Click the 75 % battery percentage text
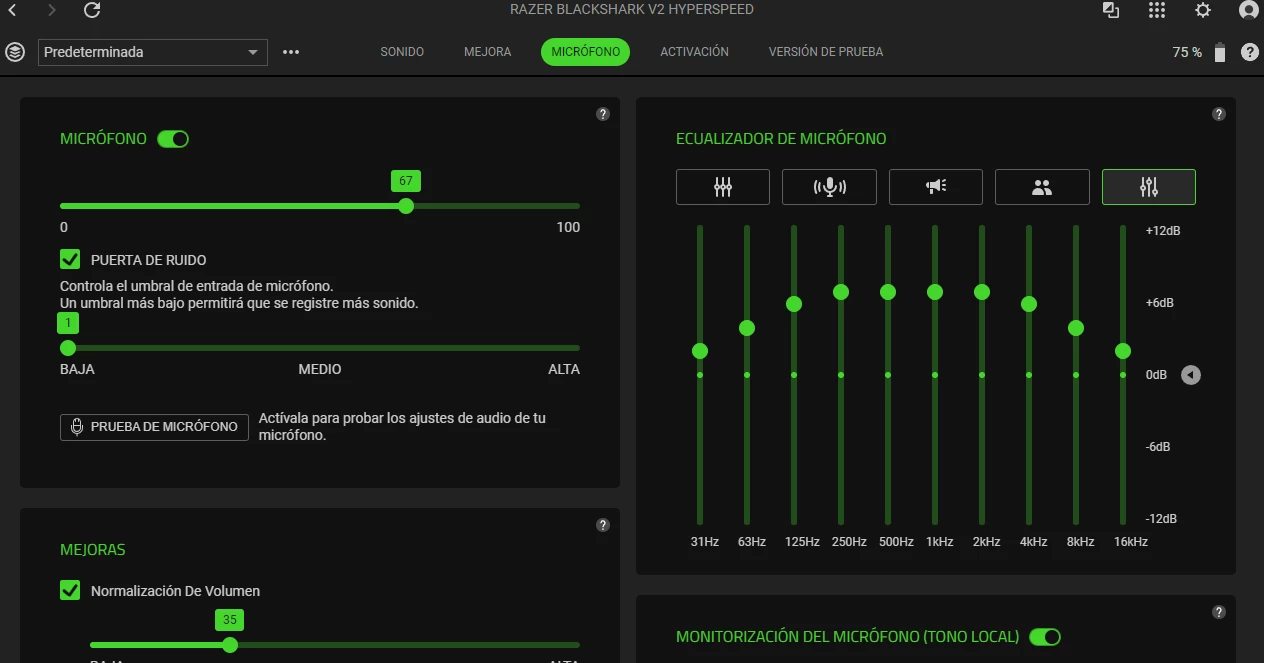 coord(1187,52)
